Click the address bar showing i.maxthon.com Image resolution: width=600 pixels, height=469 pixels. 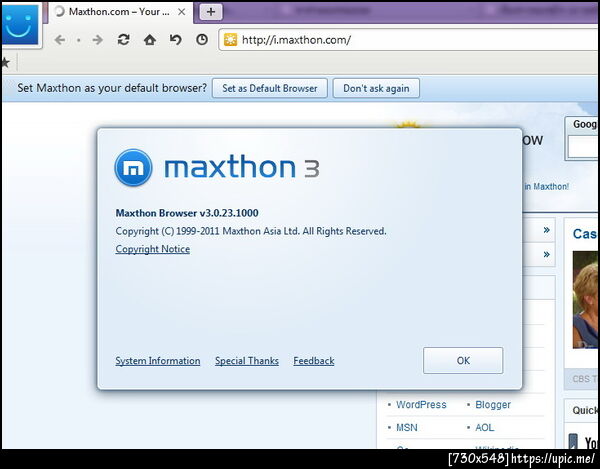point(408,40)
